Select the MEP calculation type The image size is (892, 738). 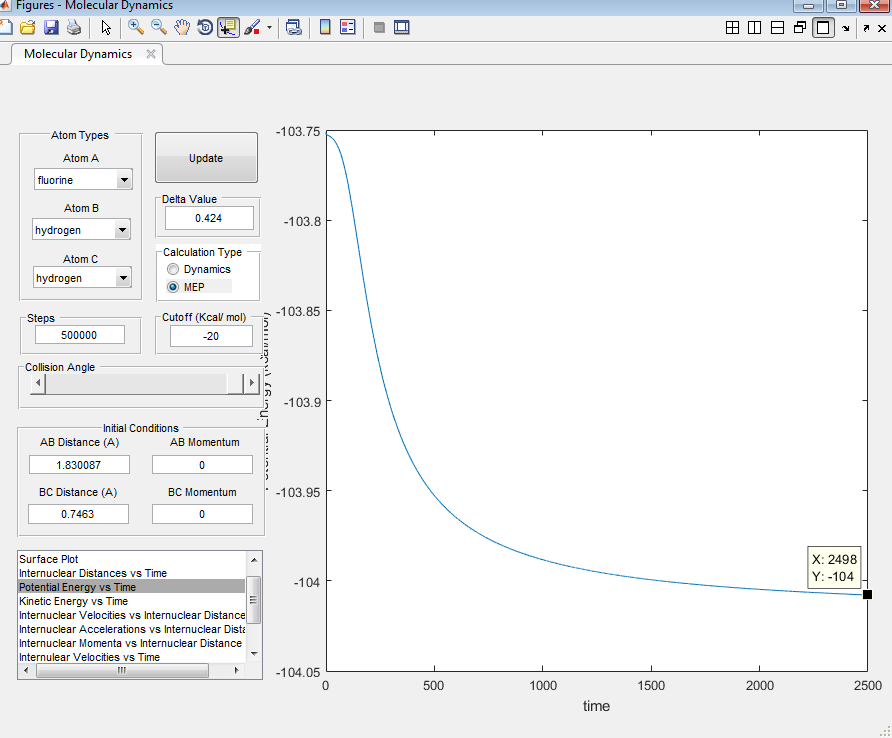click(174, 287)
